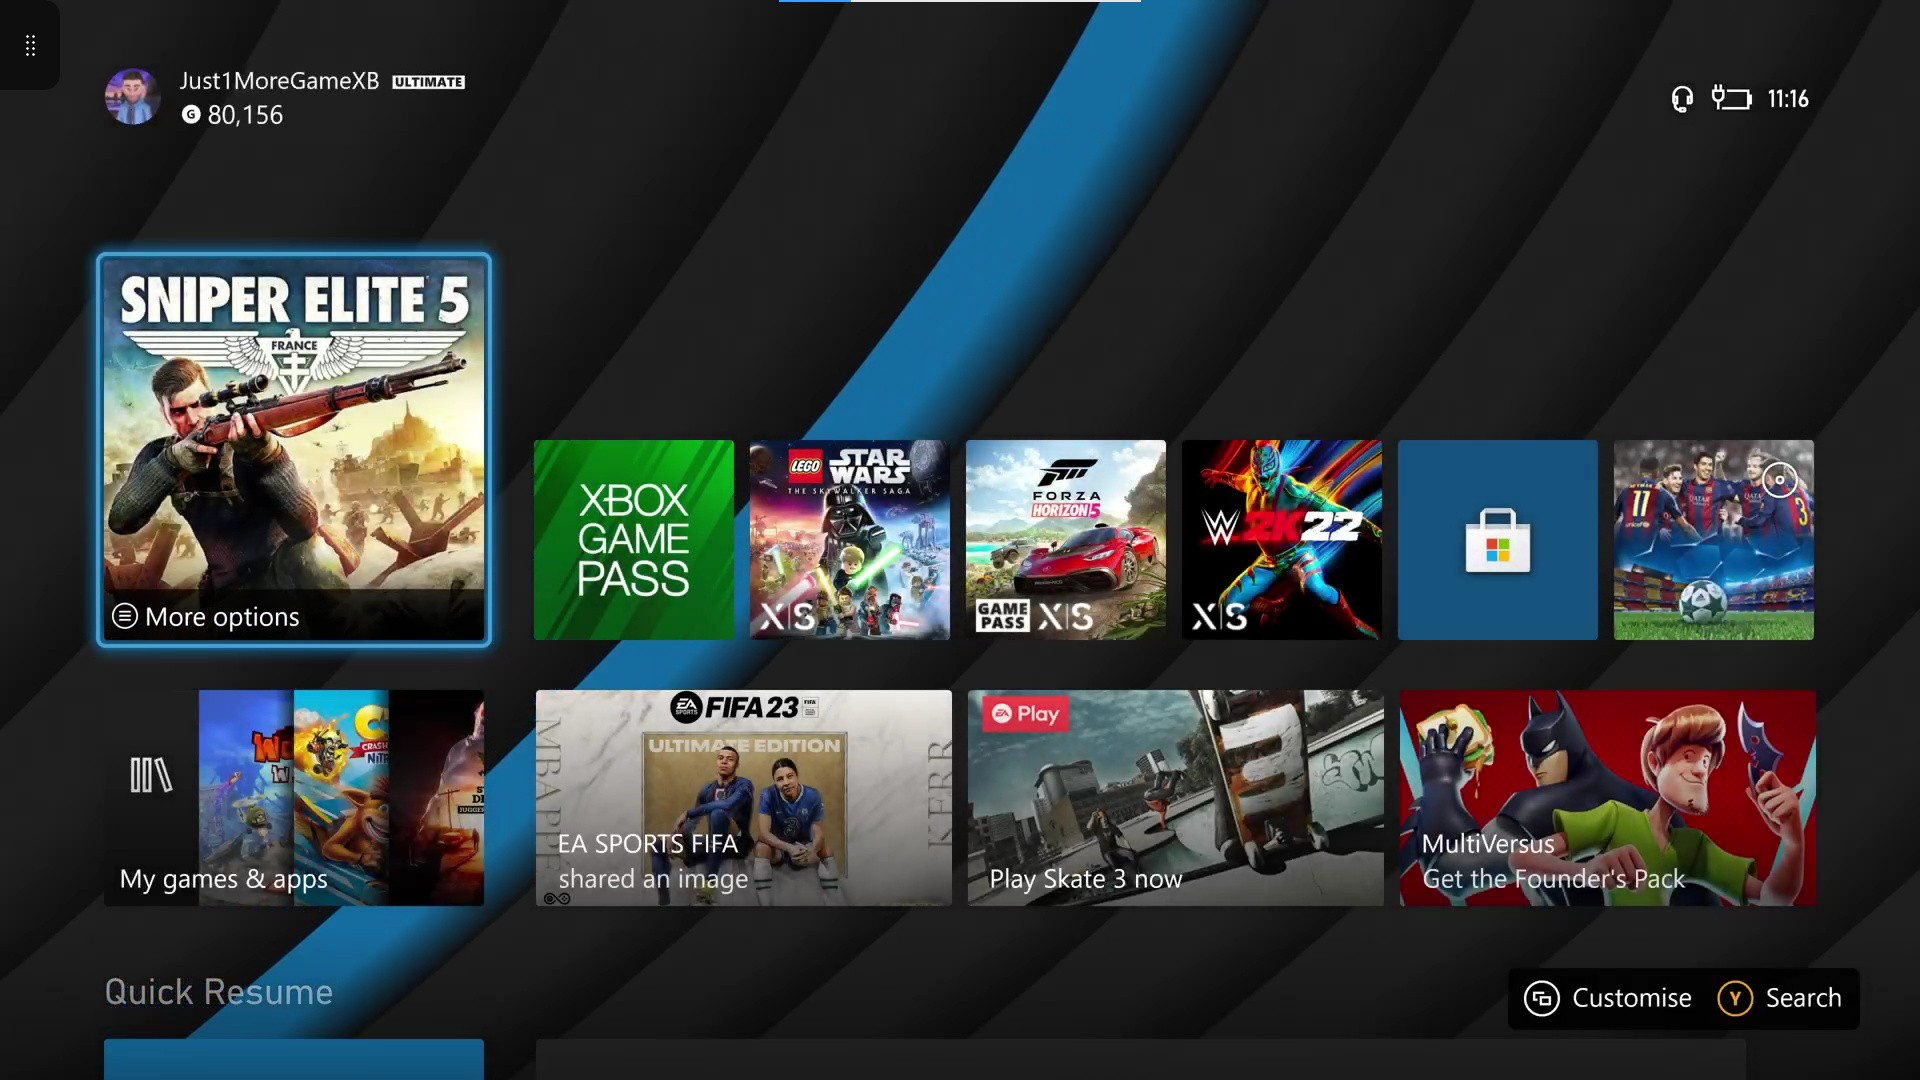The width and height of the screenshot is (1920, 1080).
Task: Start Forza Horizon 5
Action: [1064, 540]
